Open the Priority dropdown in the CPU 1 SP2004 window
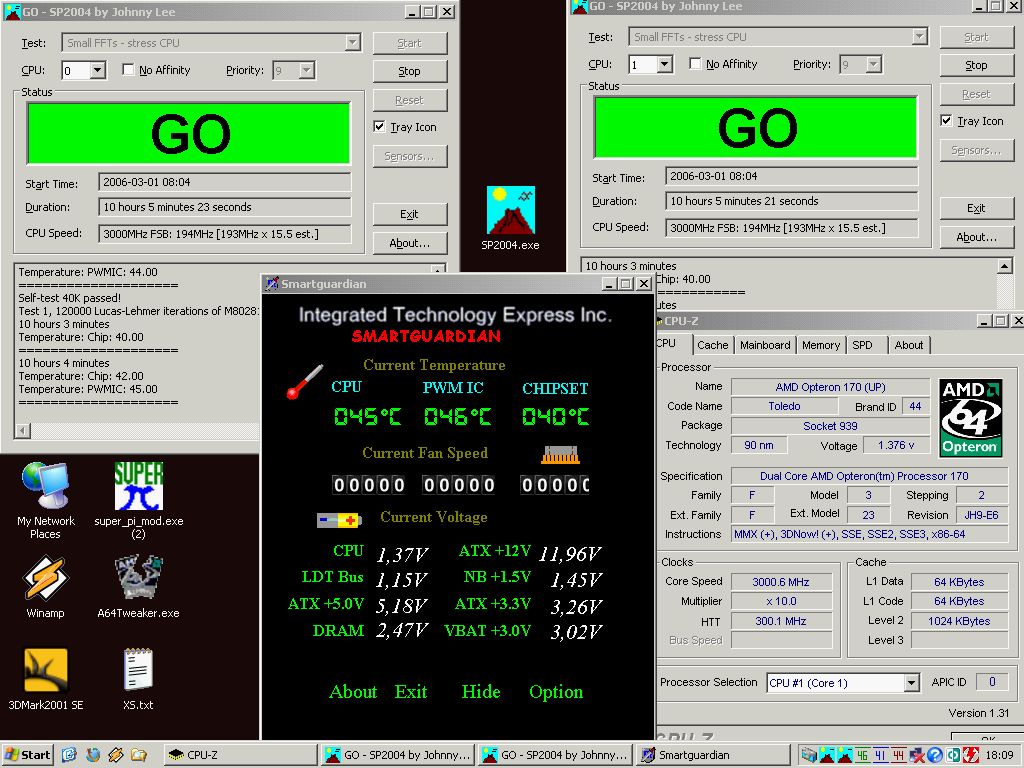 click(x=873, y=64)
